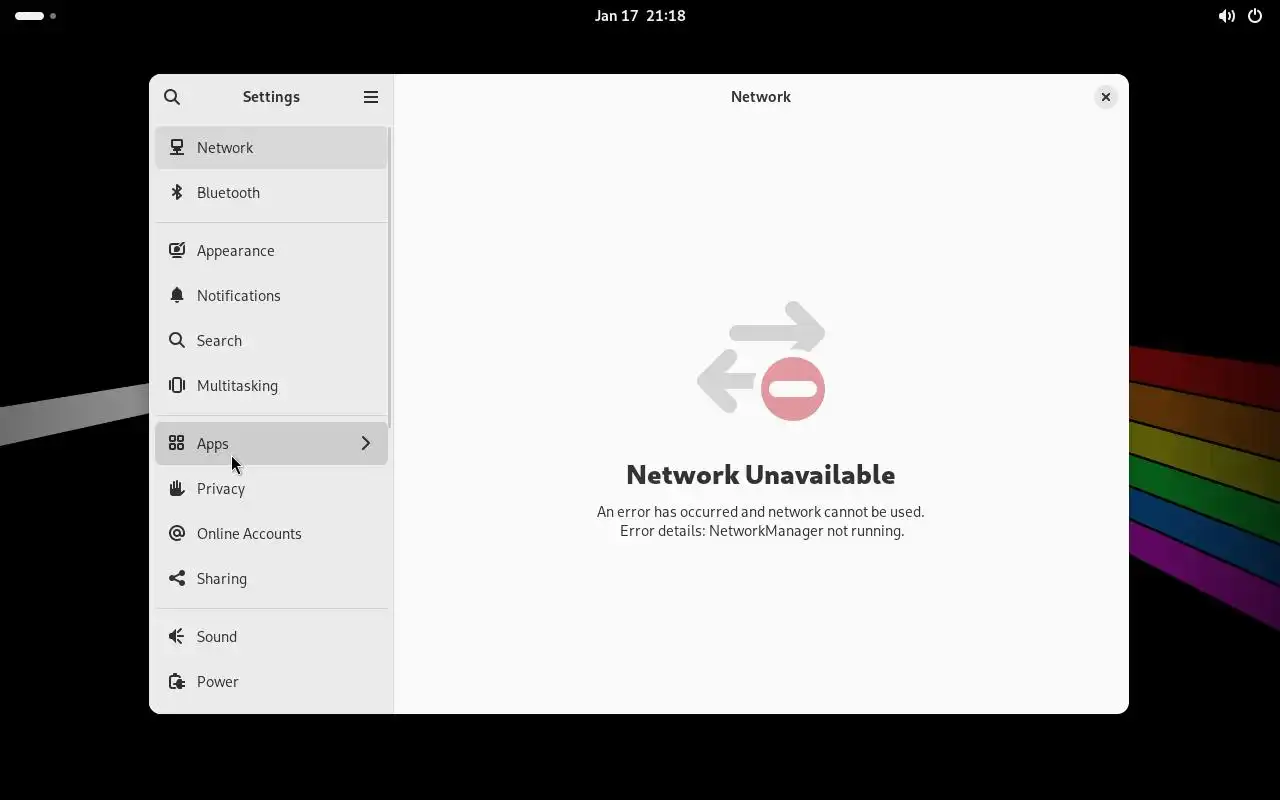
Task: Click the Appearance icon in sidebar
Action: pos(177,250)
